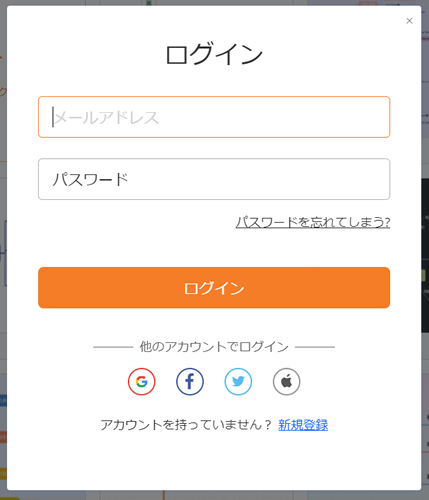Image resolution: width=429 pixels, height=500 pixels.
Task: Click the gray メールアドレス placeholder text
Action: coord(106,117)
